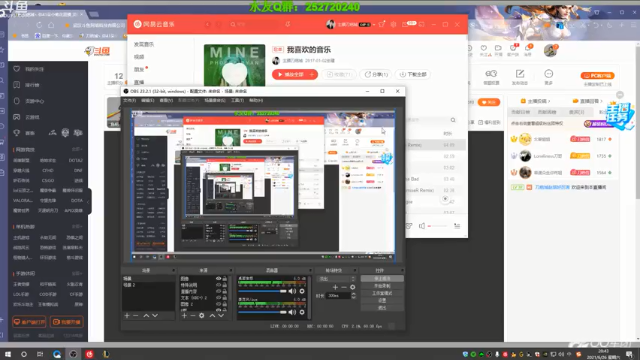This screenshot has width=640, height=360.
Task: Move the source down in OBS sources panel
Action: (x=221, y=316)
